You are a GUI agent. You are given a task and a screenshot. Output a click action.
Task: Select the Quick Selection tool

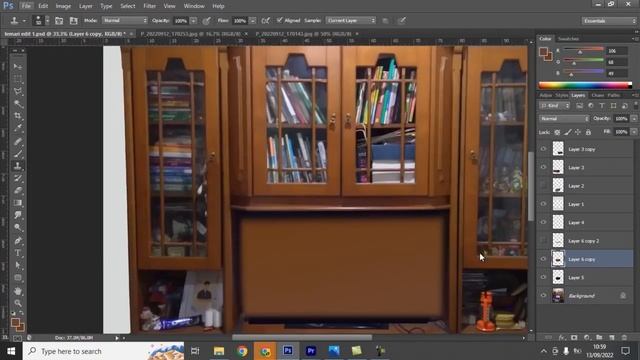click(18, 104)
